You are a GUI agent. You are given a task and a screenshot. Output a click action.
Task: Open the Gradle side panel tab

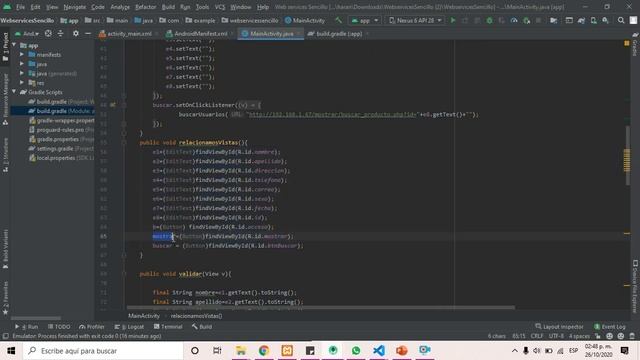[x=635, y=45]
